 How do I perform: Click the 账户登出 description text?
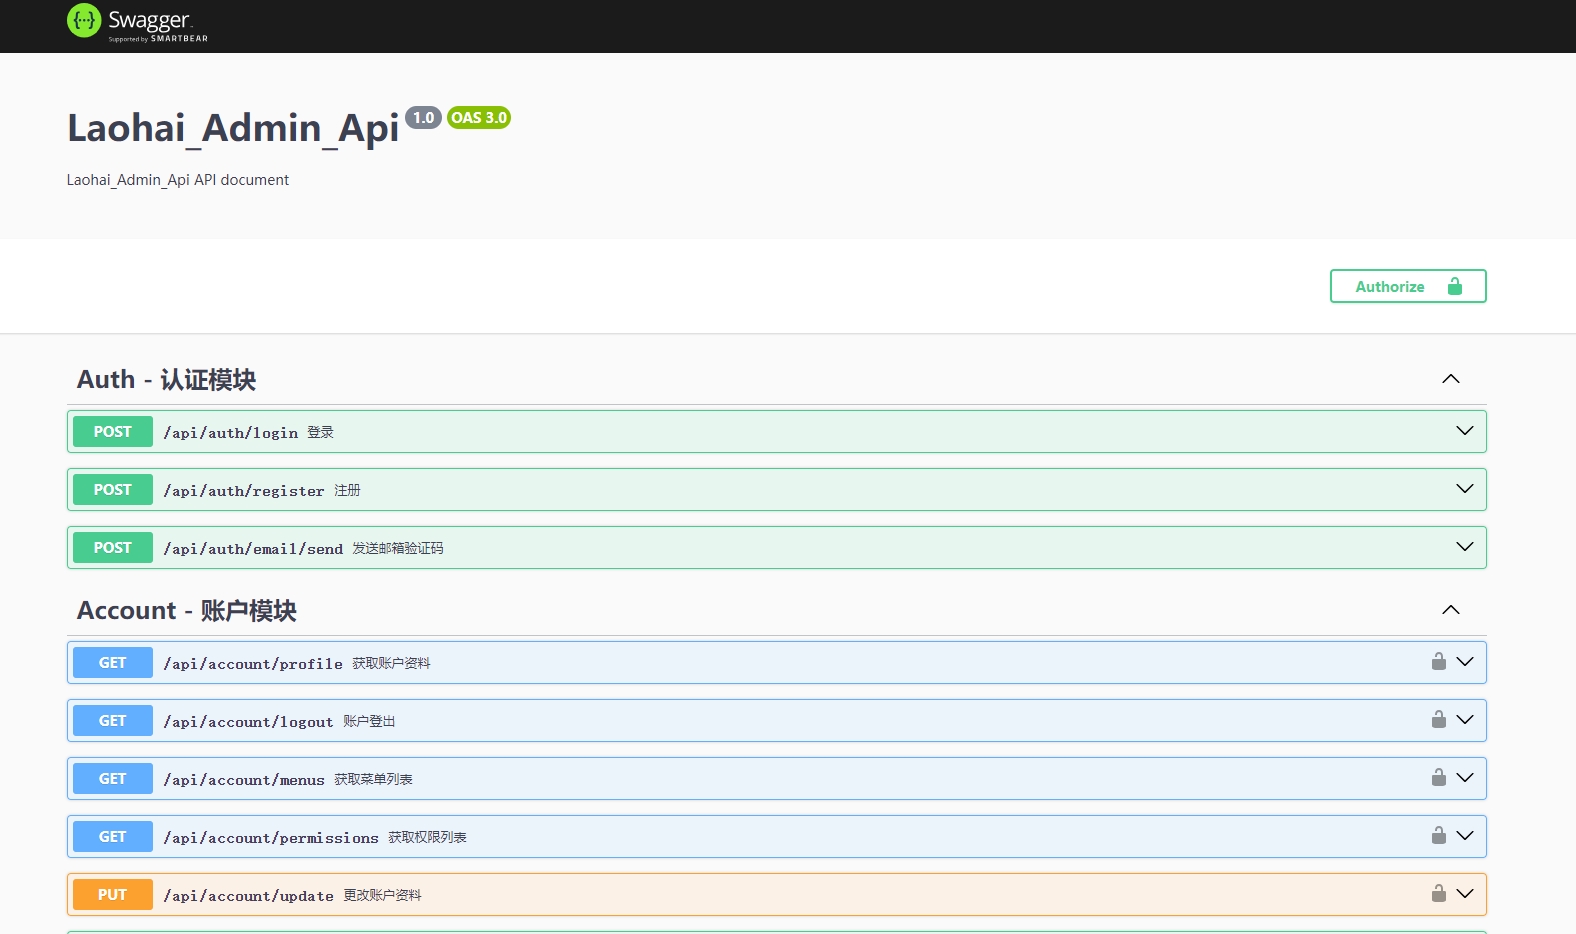pos(369,721)
